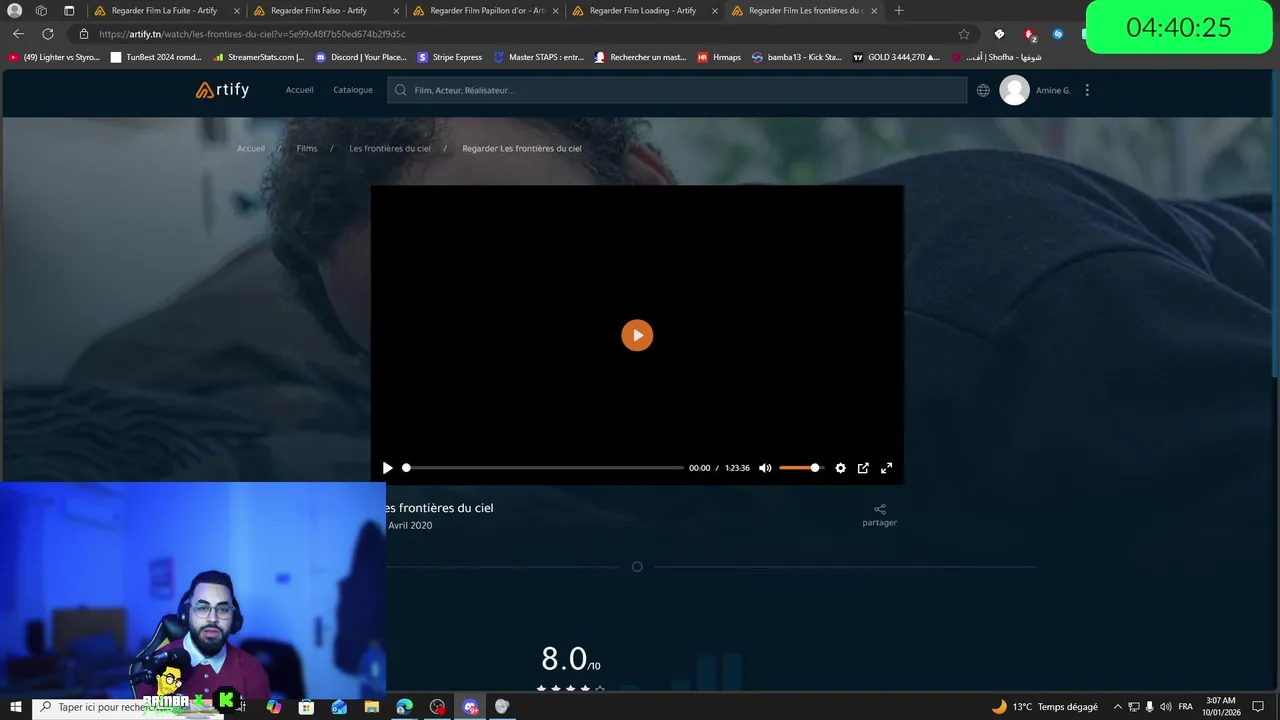The height and width of the screenshot is (720, 1280).
Task: Open a new browser tab
Action: [x=898, y=11]
